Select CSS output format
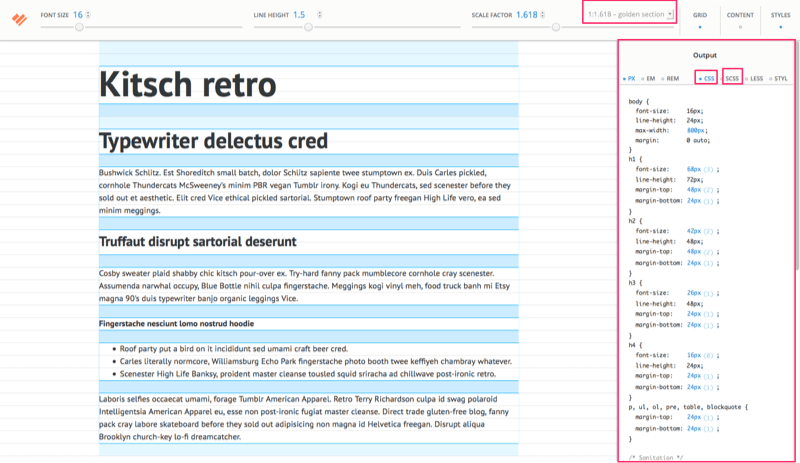The image size is (800, 463). coord(707,79)
